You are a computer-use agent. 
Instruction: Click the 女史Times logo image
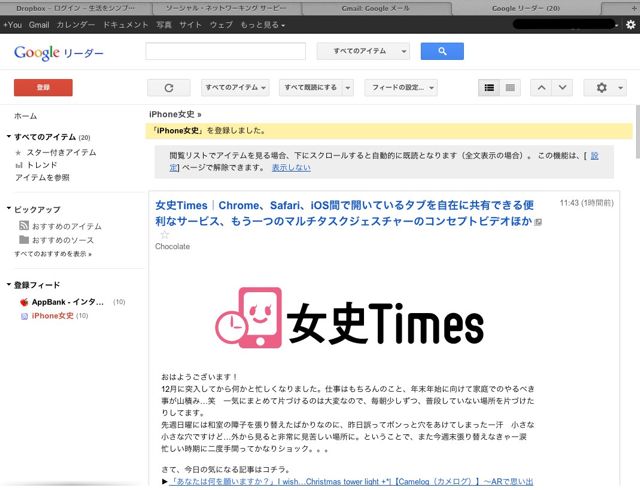[349, 318]
